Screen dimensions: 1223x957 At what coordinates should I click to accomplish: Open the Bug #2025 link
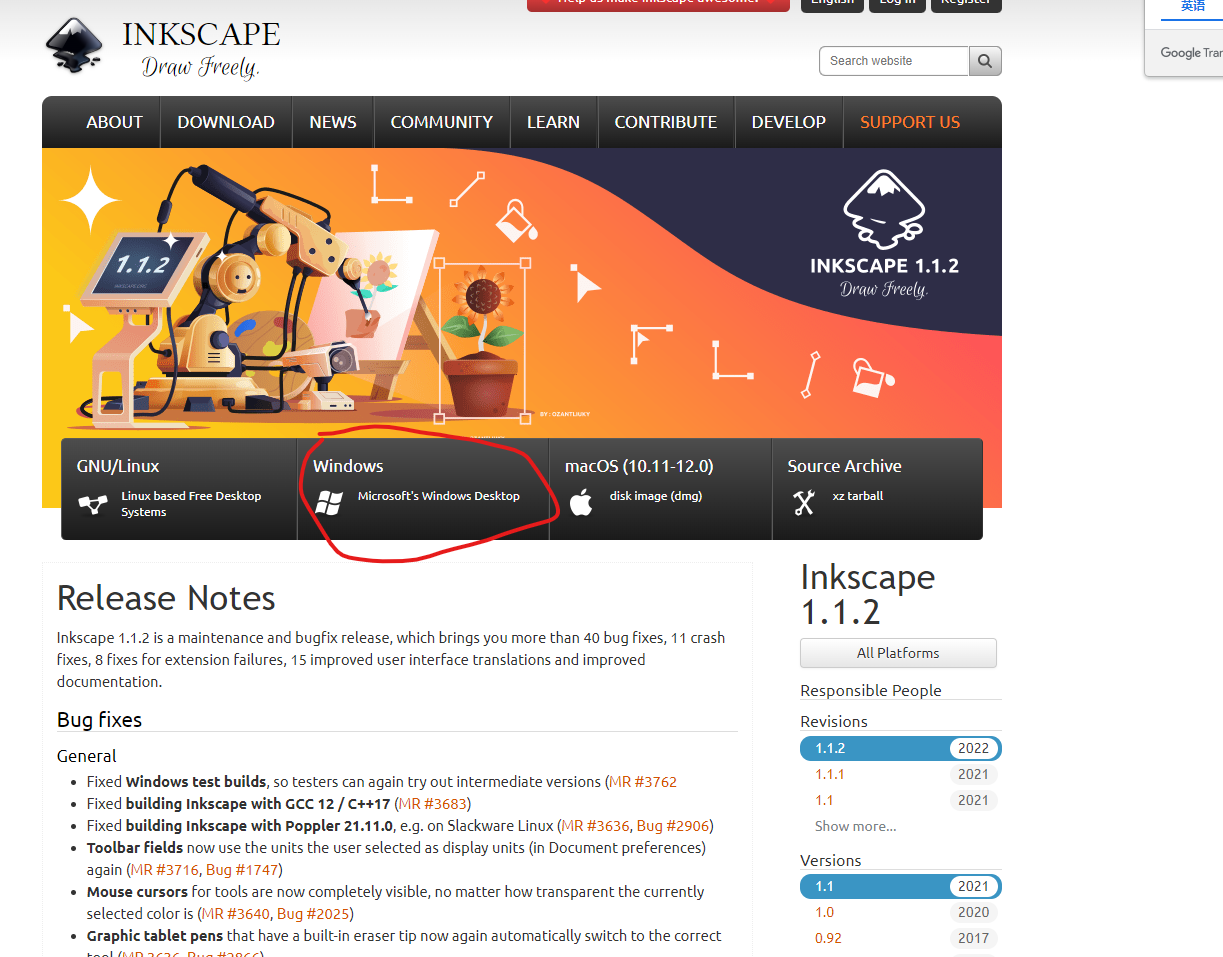point(313,914)
